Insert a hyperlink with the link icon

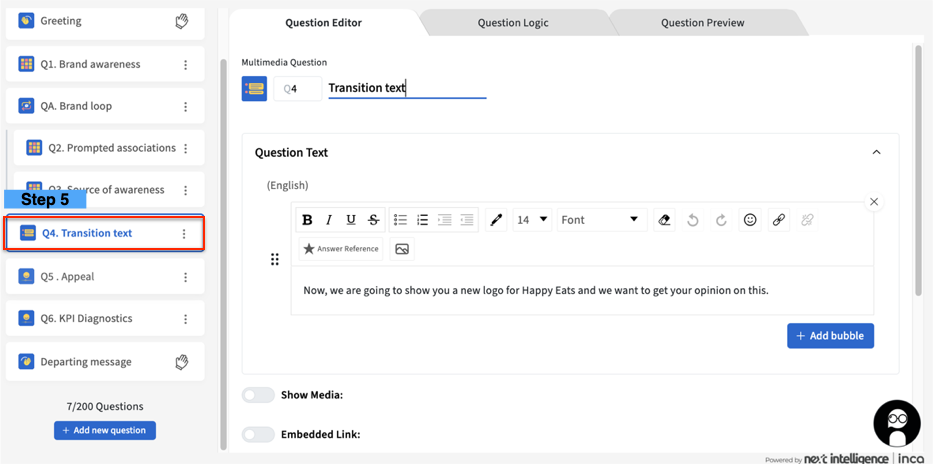778,220
